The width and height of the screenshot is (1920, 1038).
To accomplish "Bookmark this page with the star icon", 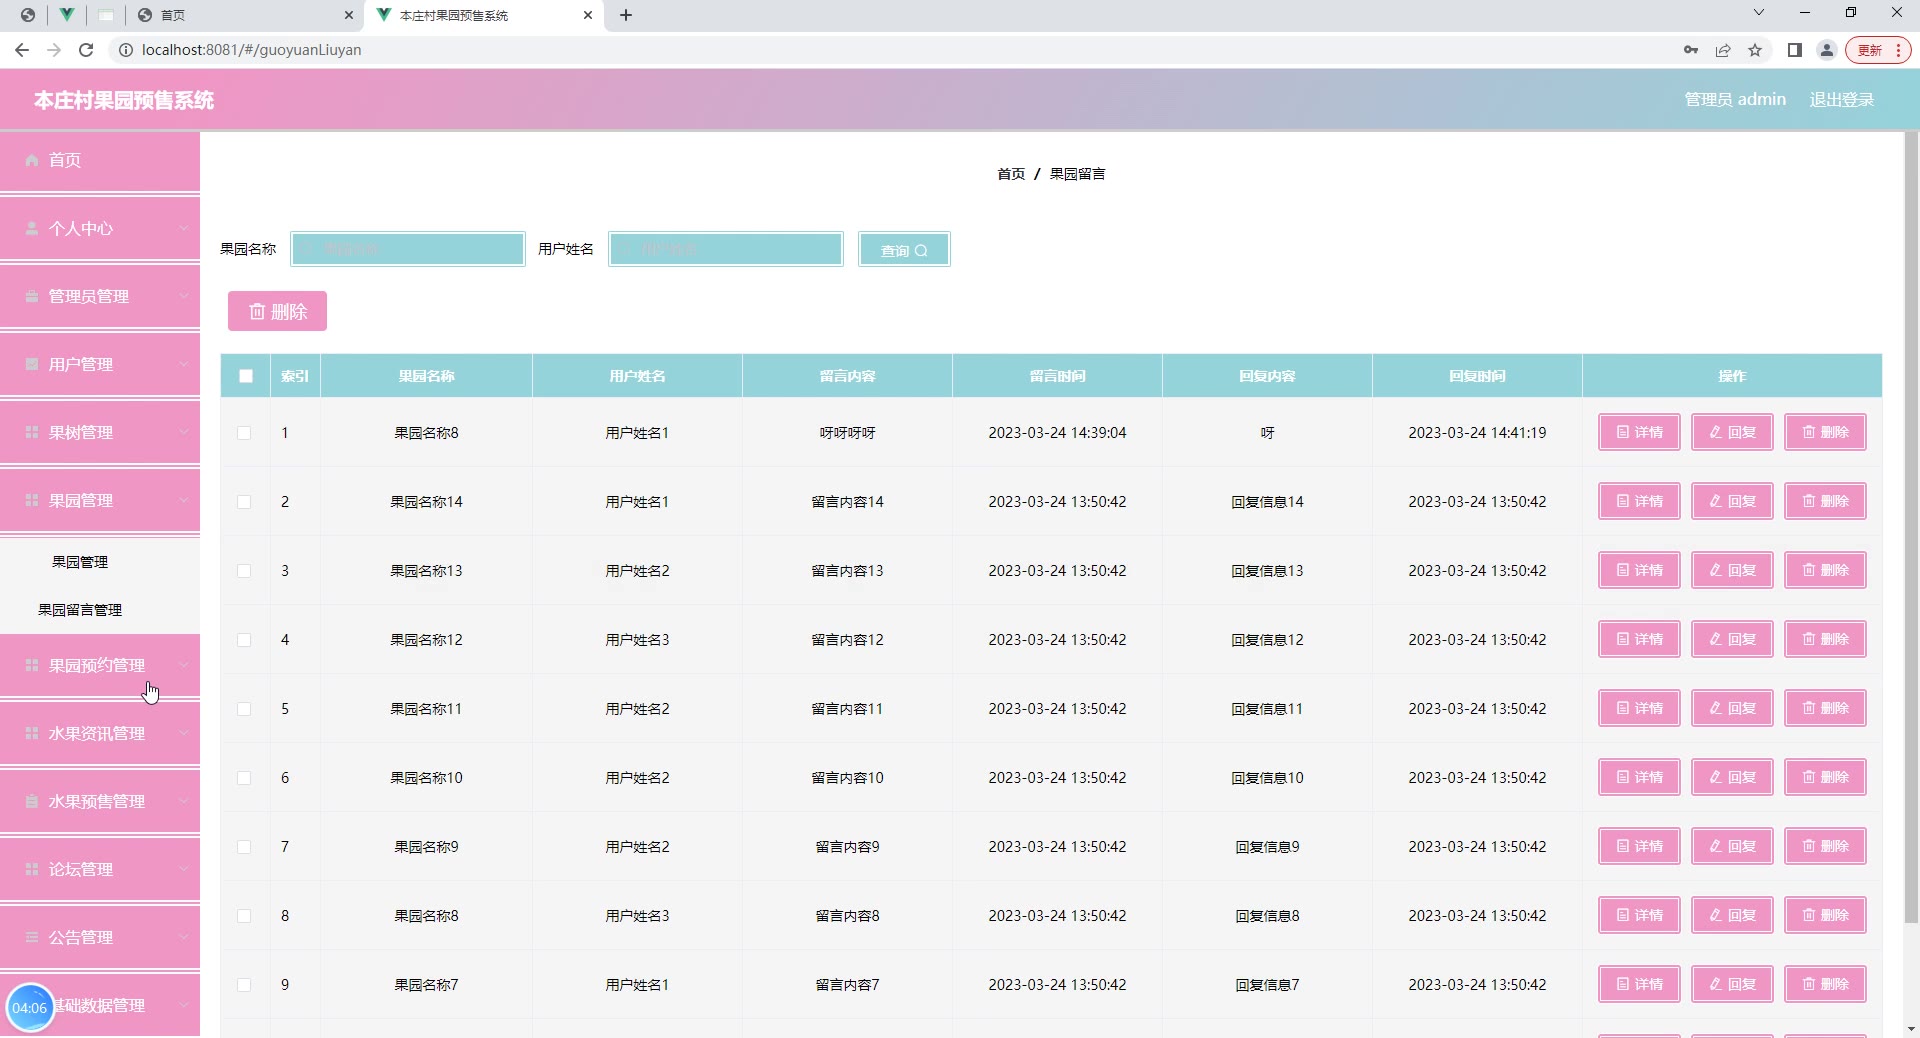I will pos(1755,50).
